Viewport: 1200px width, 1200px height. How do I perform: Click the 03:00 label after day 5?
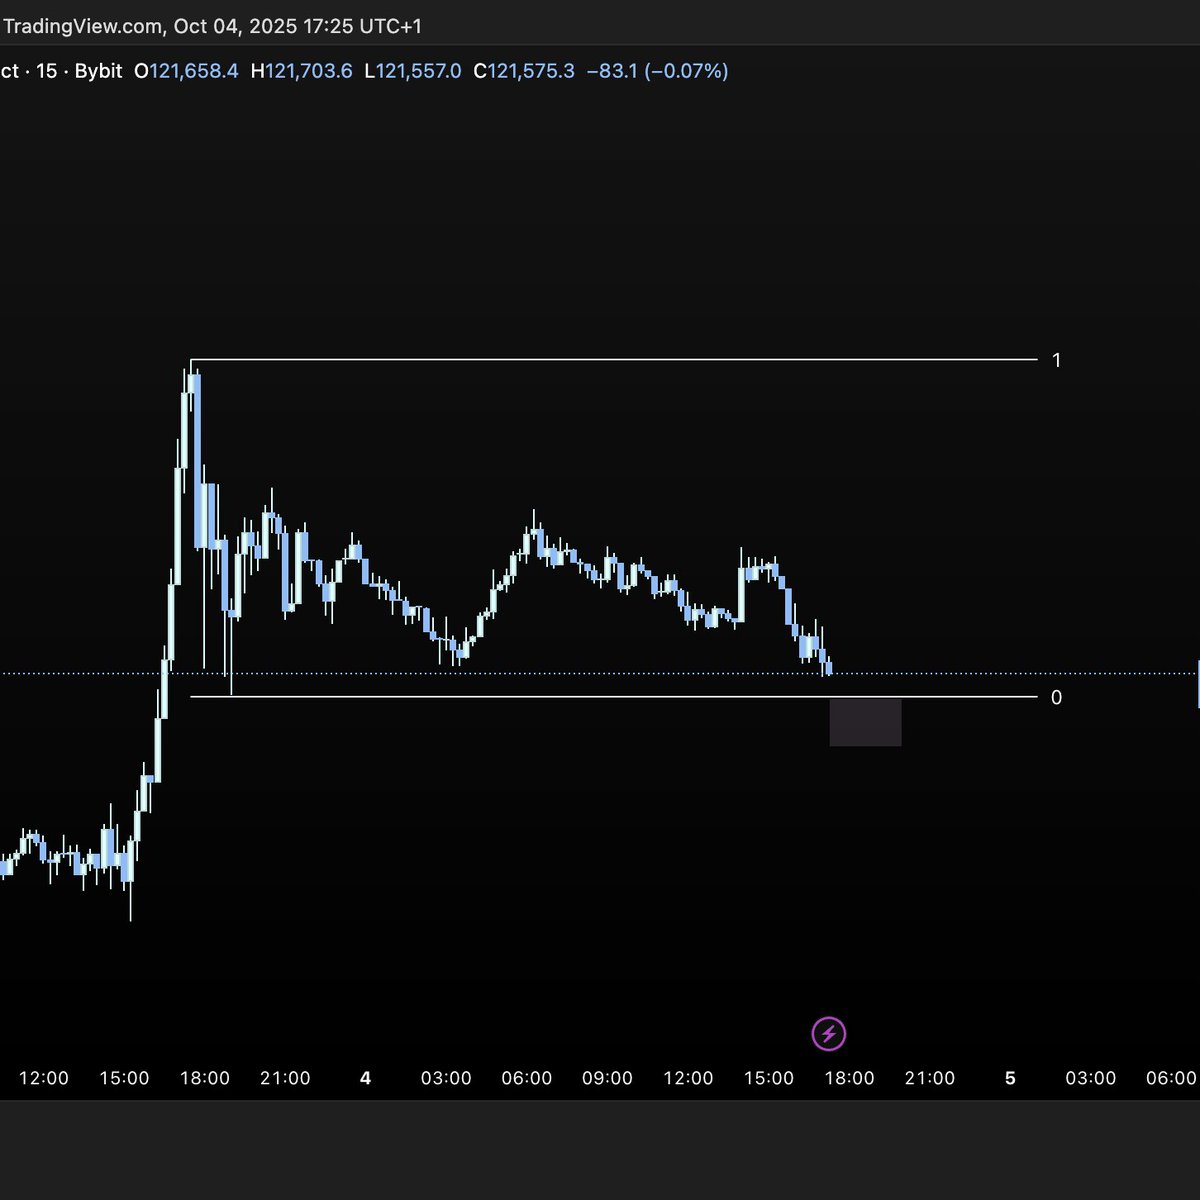point(1090,1078)
